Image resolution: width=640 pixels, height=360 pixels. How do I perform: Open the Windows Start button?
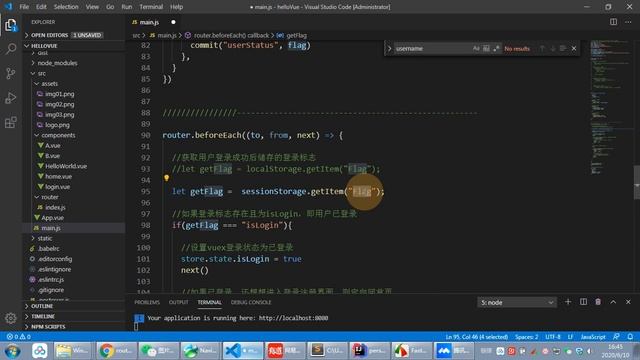coord(12,351)
